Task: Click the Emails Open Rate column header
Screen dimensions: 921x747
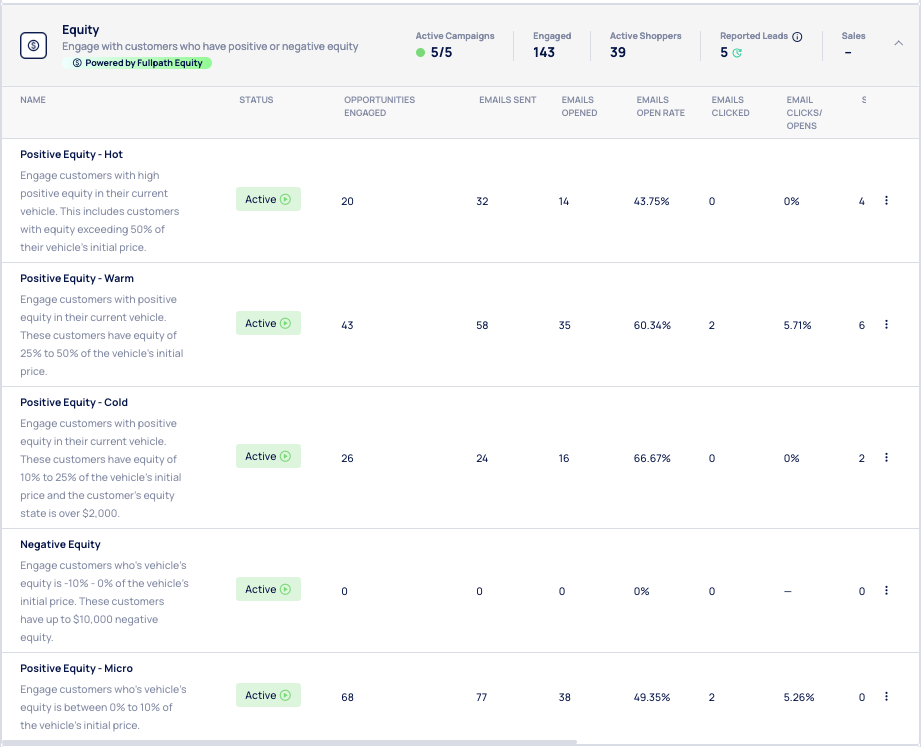Action: coord(660,106)
